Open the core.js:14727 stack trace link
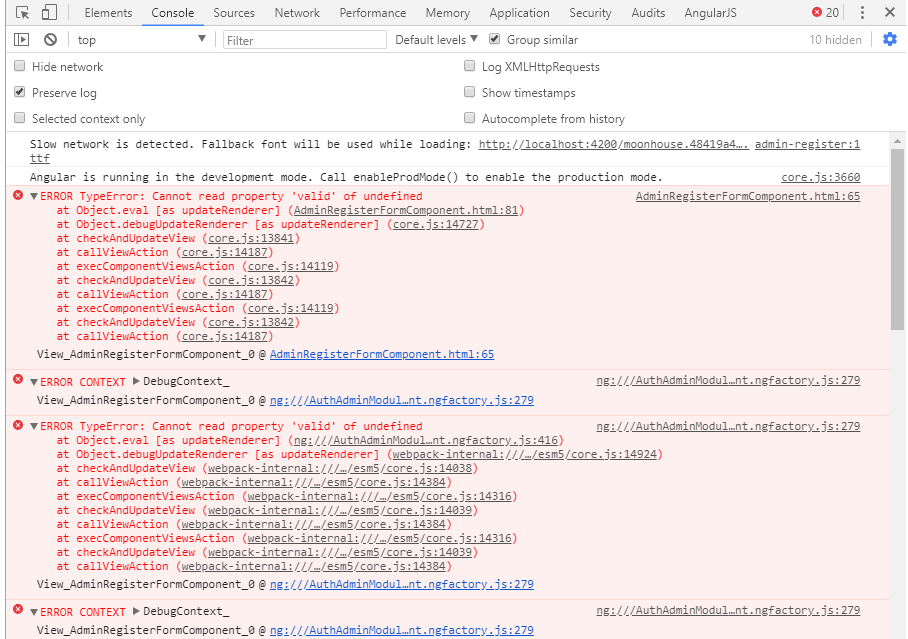The width and height of the screenshot is (908, 639). click(435, 224)
